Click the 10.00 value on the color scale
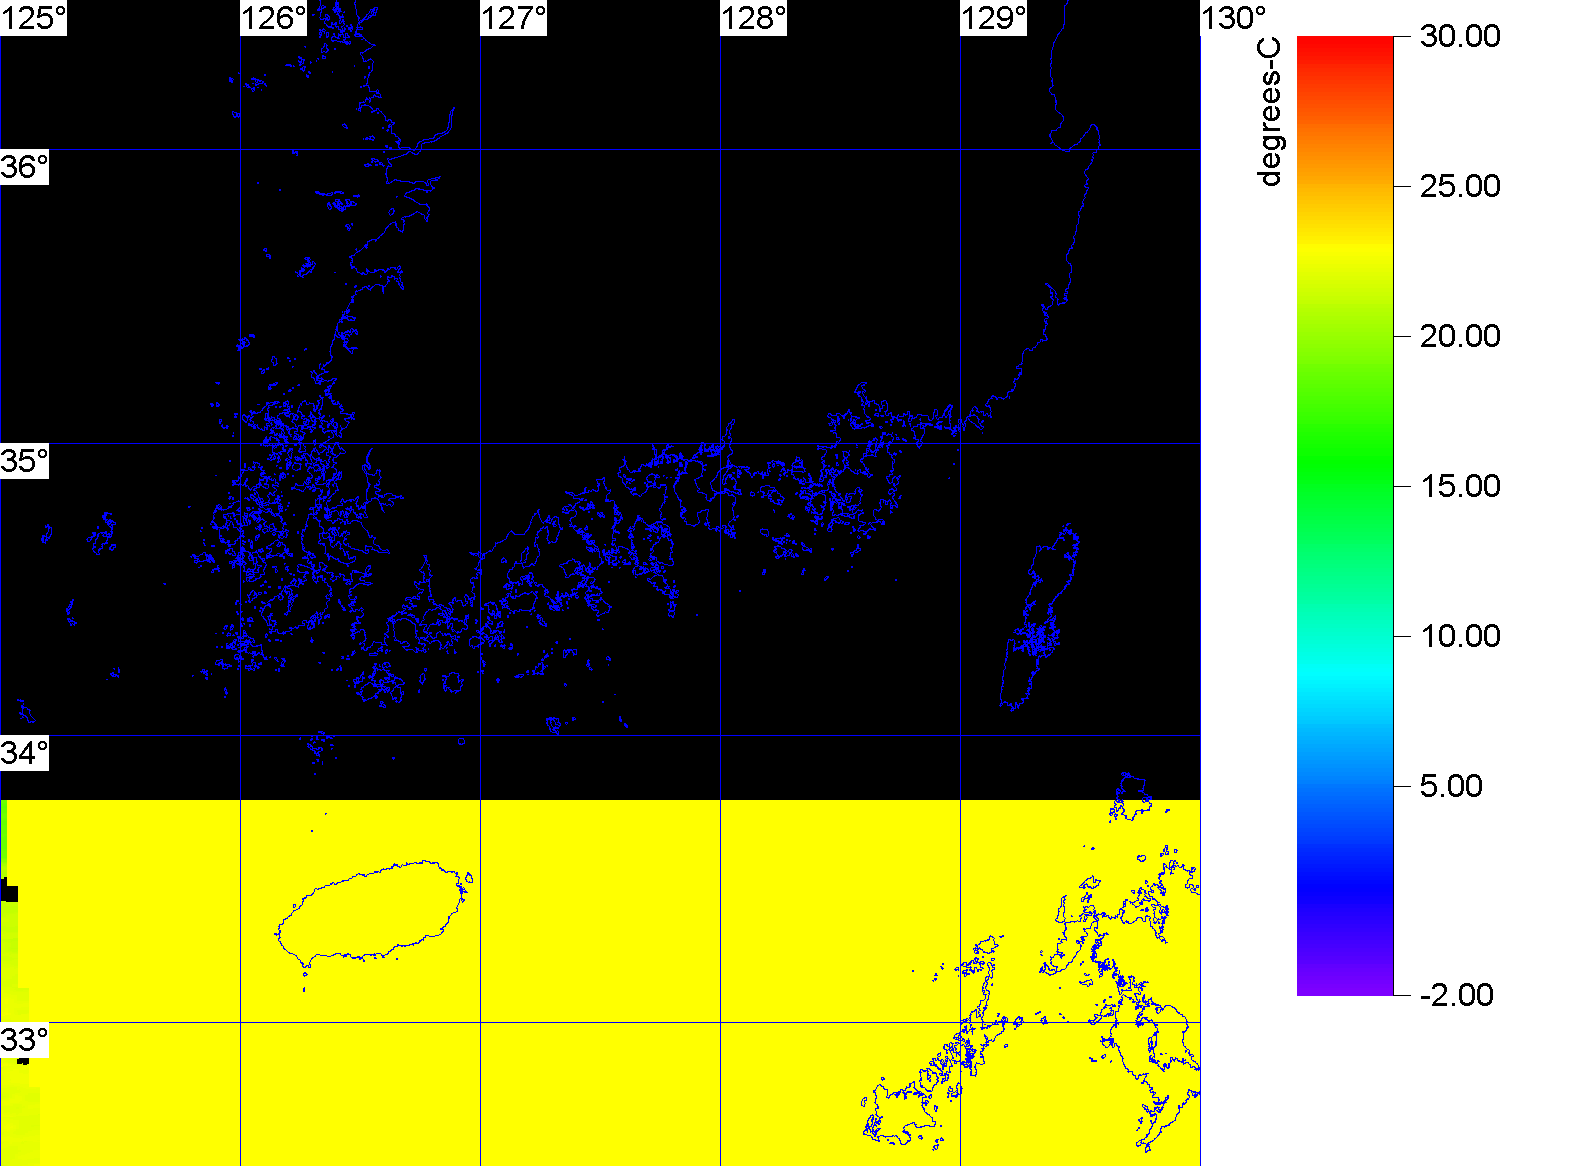The image size is (1591, 1166). 1460,636
